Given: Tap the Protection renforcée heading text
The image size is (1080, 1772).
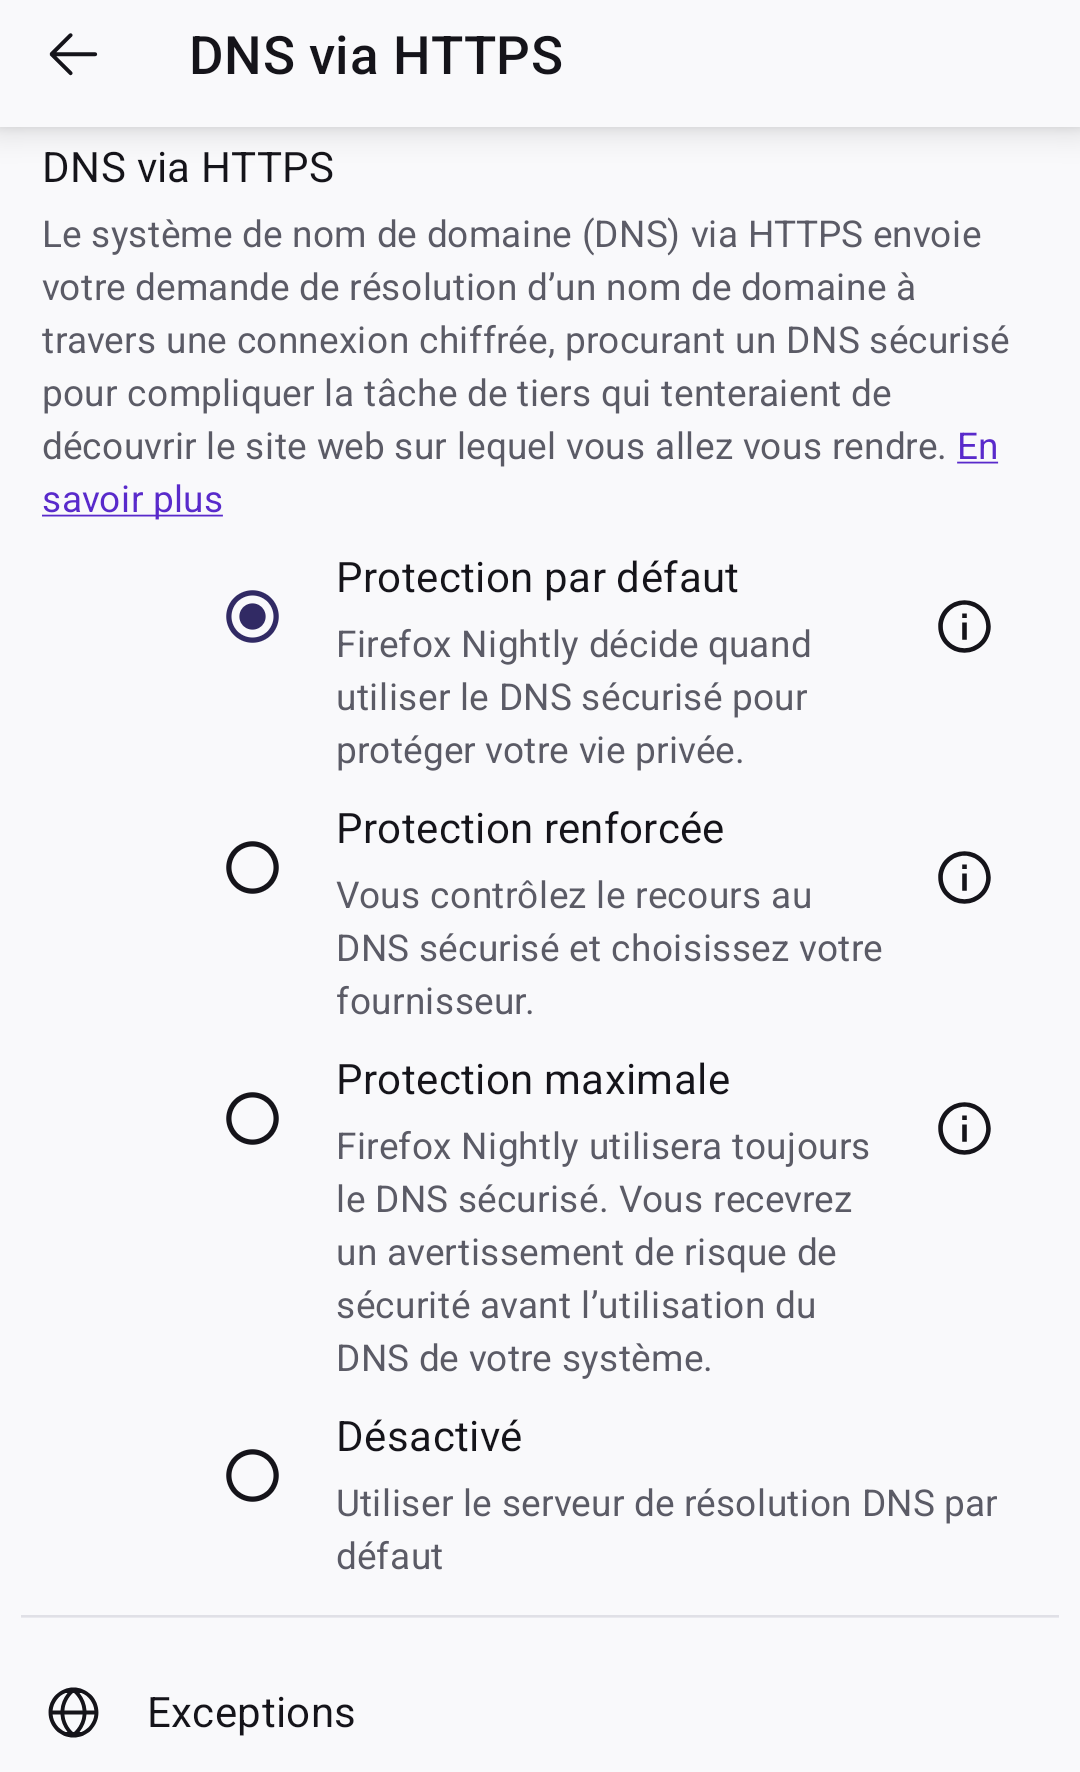Looking at the screenshot, I should (530, 828).
